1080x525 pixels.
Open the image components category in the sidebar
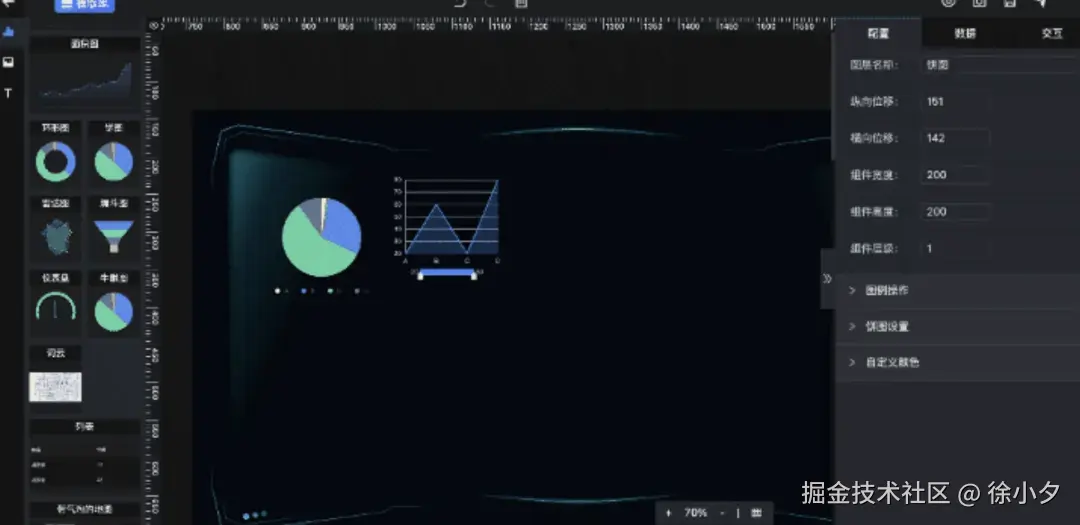[8, 63]
